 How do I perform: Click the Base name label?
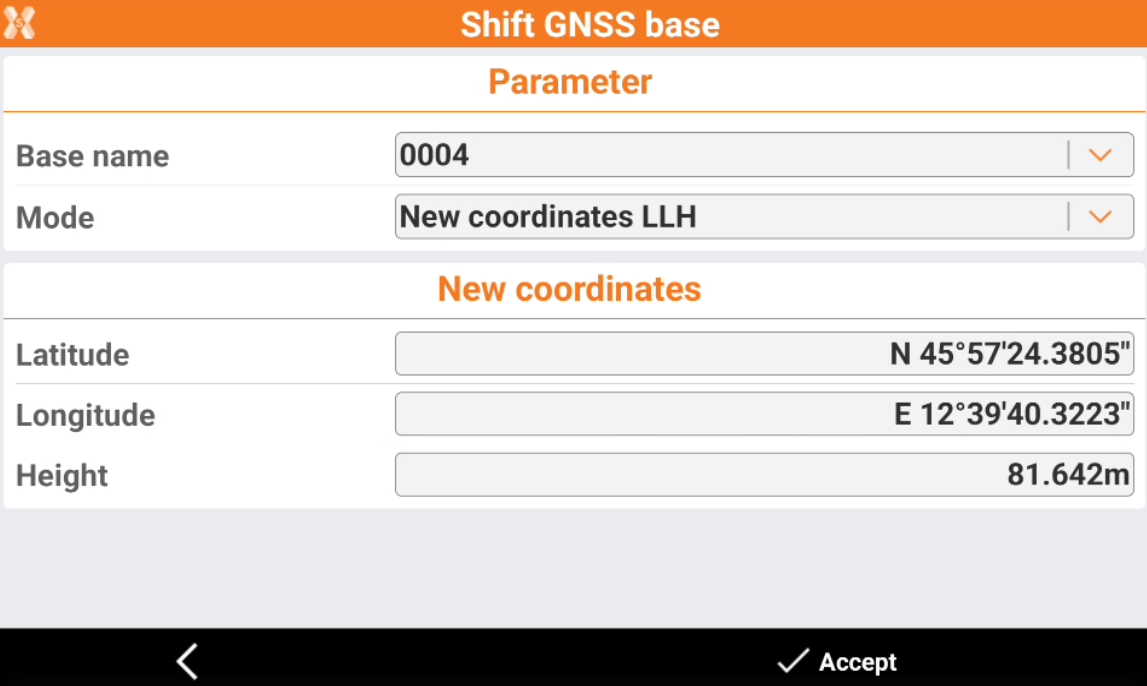coord(93,156)
